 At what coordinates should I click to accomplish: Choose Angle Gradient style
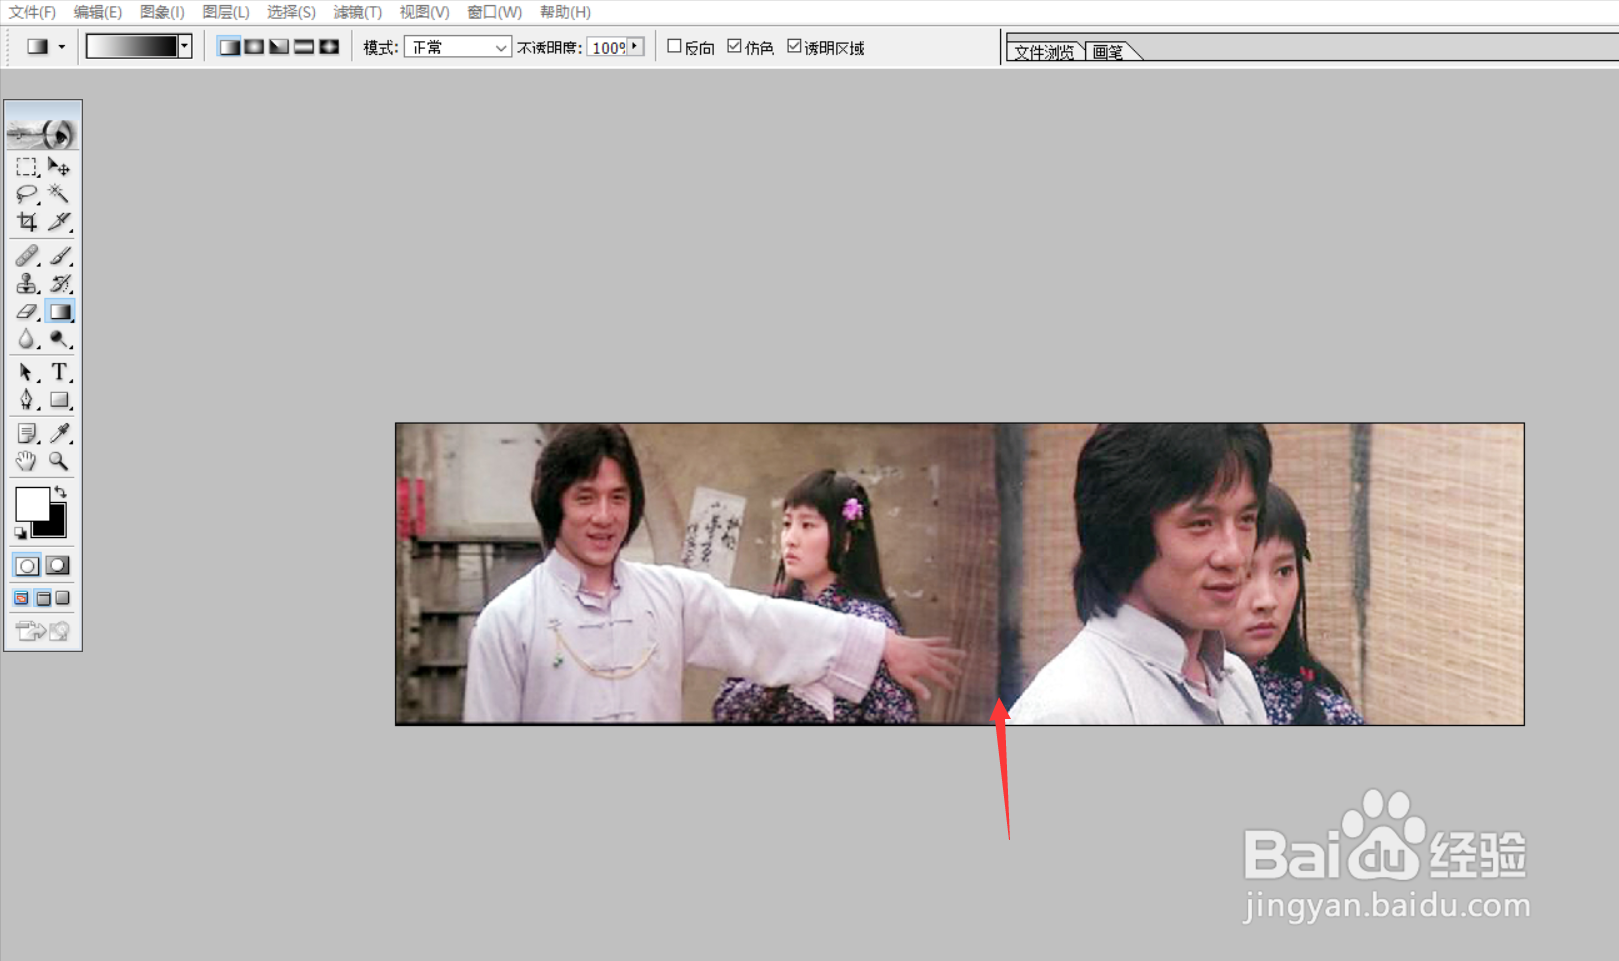click(x=279, y=47)
